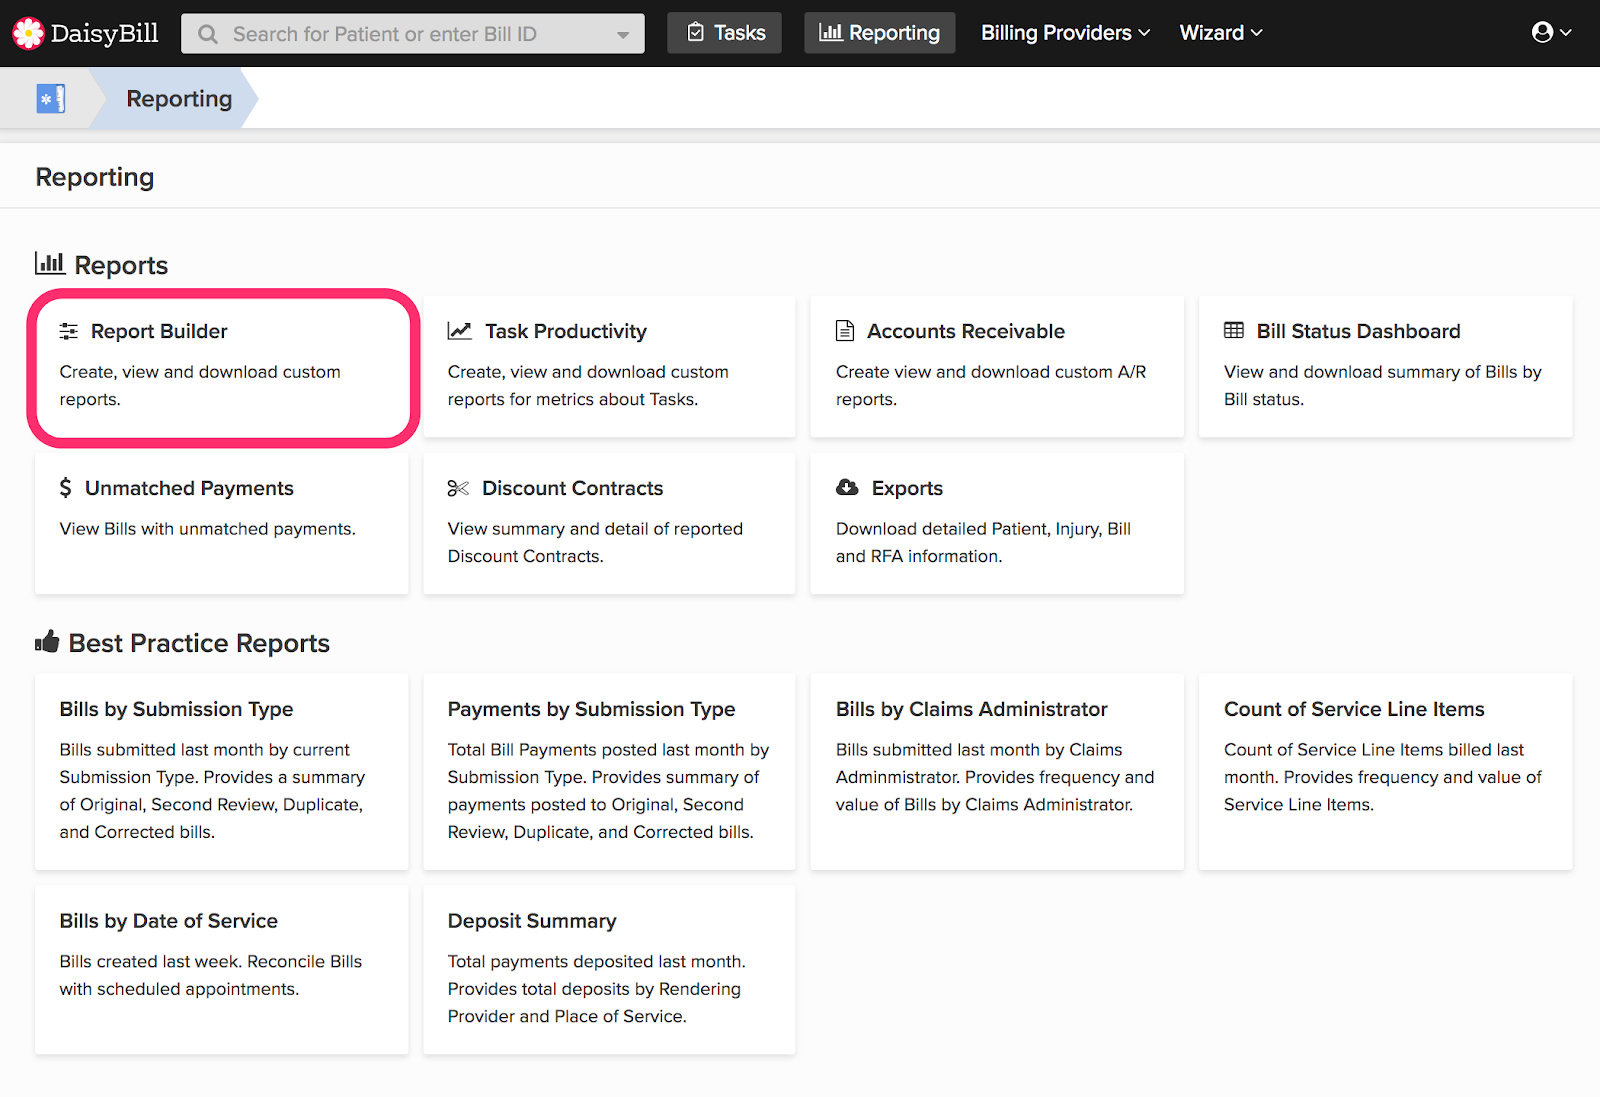Click the Unmatched Payments dollar icon
The height and width of the screenshot is (1097, 1600).
66,488
